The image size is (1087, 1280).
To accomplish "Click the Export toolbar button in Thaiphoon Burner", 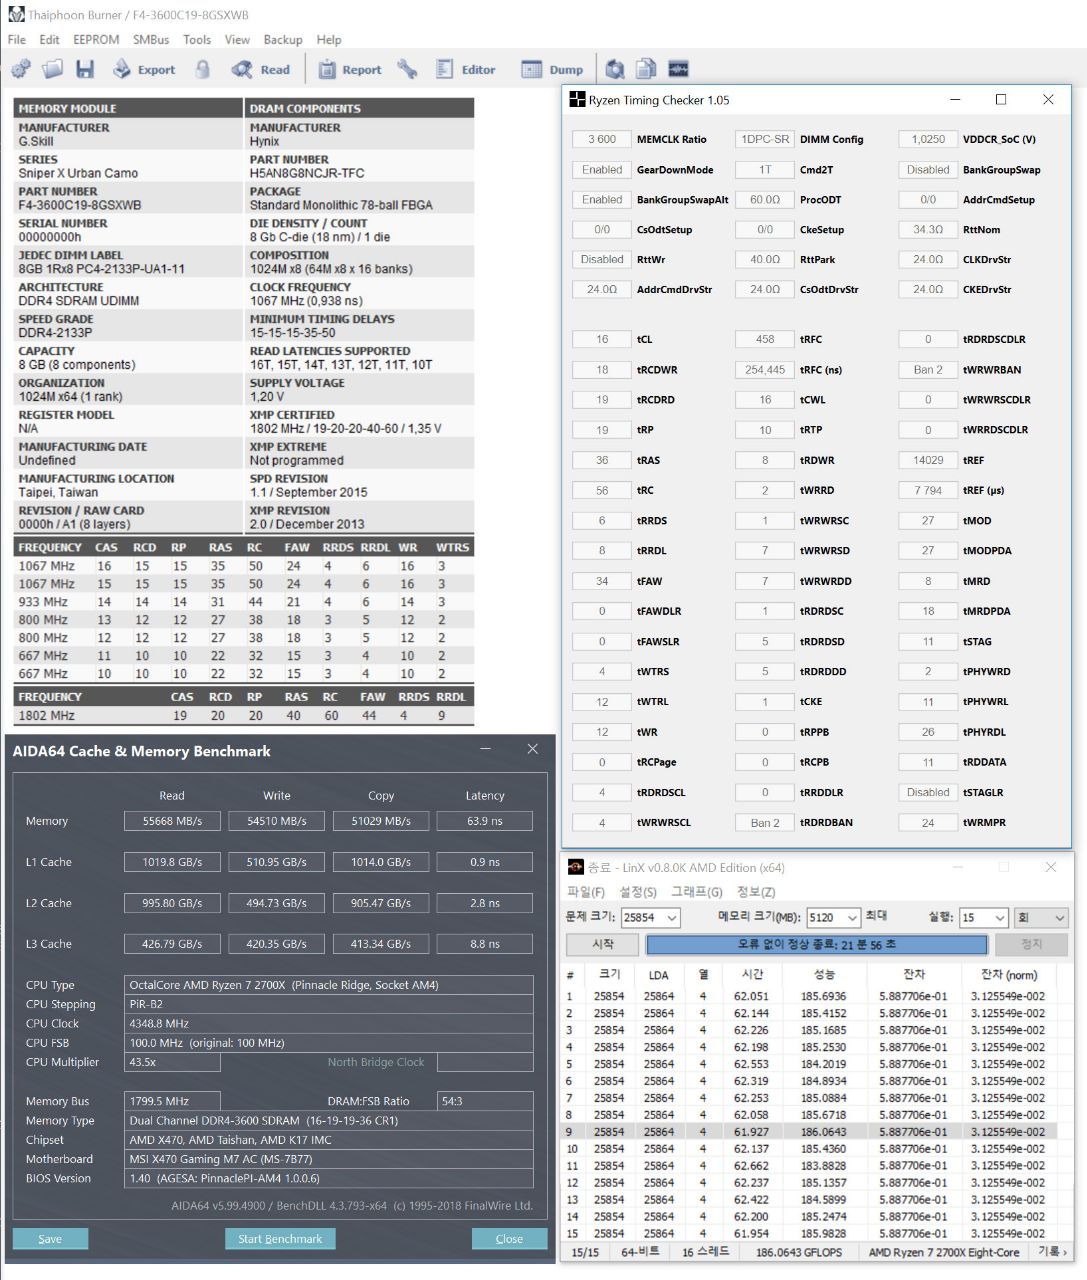I will pos(144,69).
